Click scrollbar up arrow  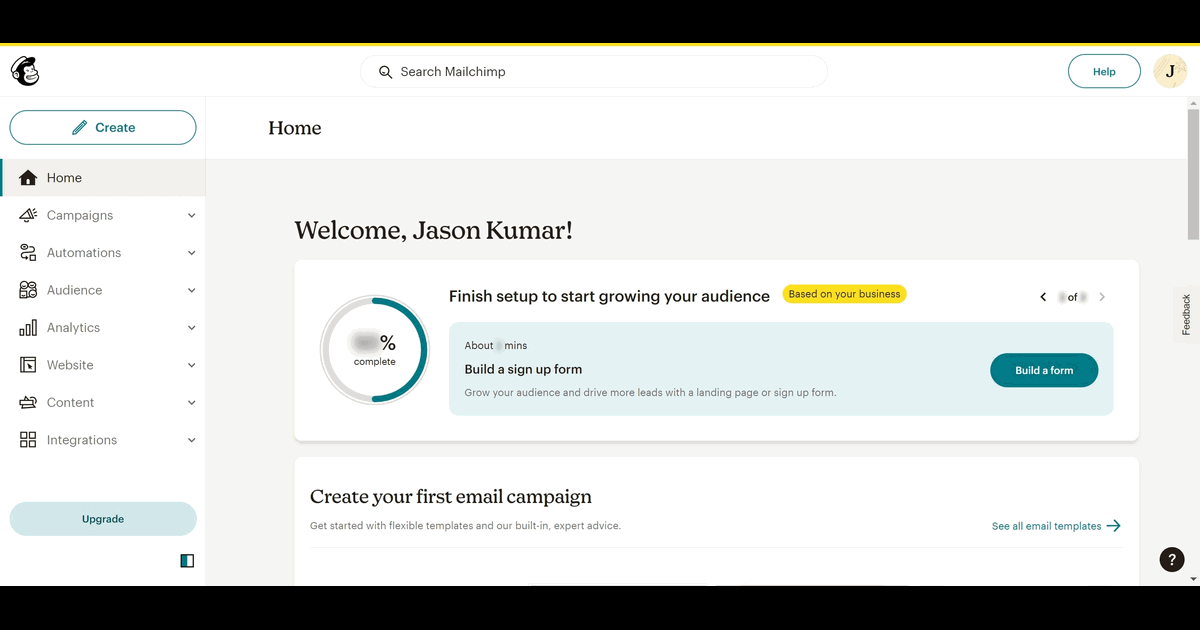click(x=1193, y=102)
